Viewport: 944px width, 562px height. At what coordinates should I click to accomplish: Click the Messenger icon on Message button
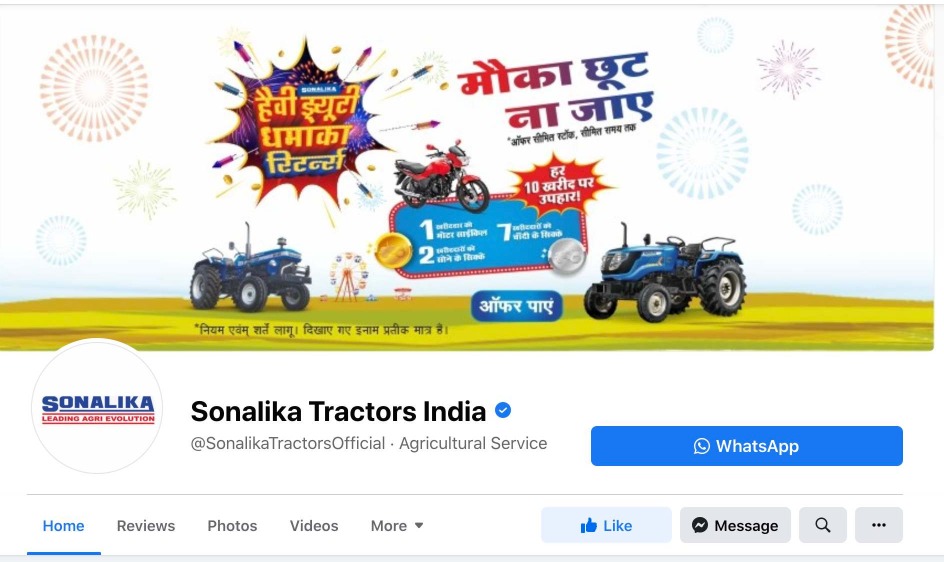(x=700, y=525)
